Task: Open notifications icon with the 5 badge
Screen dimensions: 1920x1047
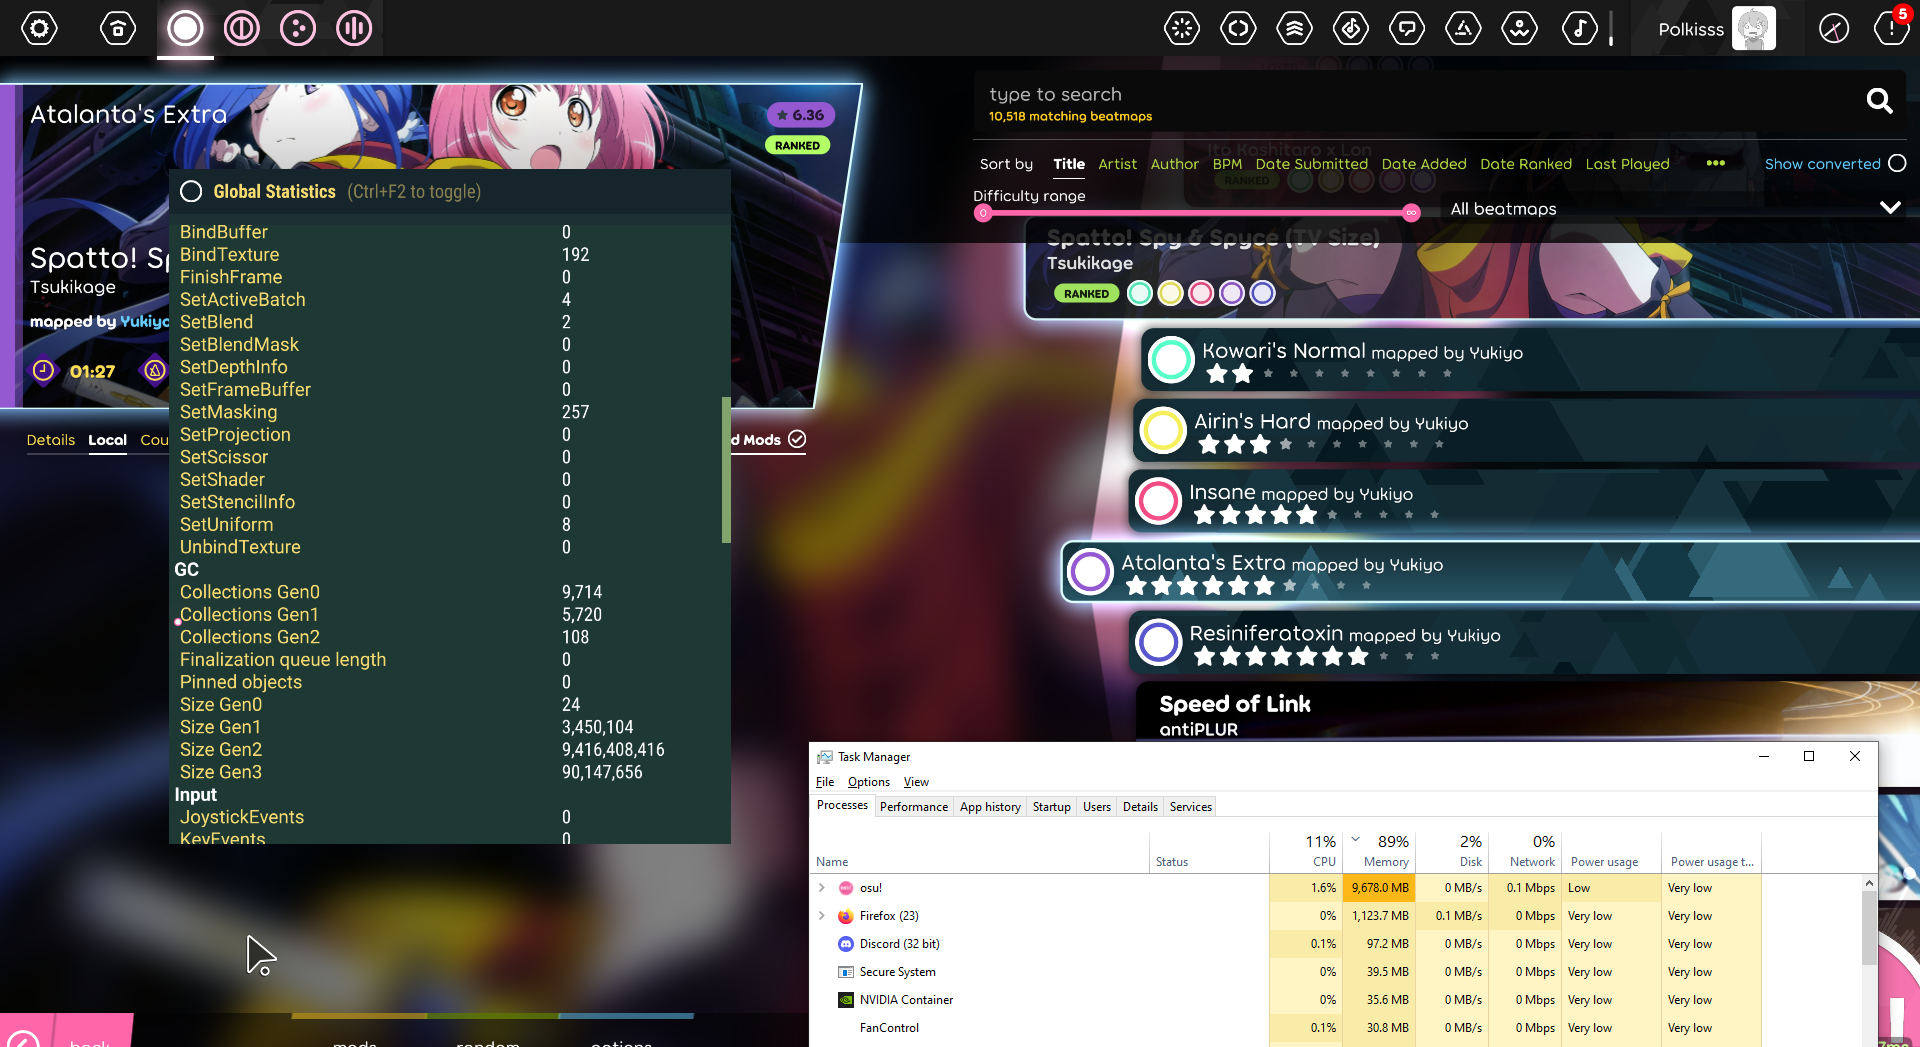Action: coord(1891,28)
